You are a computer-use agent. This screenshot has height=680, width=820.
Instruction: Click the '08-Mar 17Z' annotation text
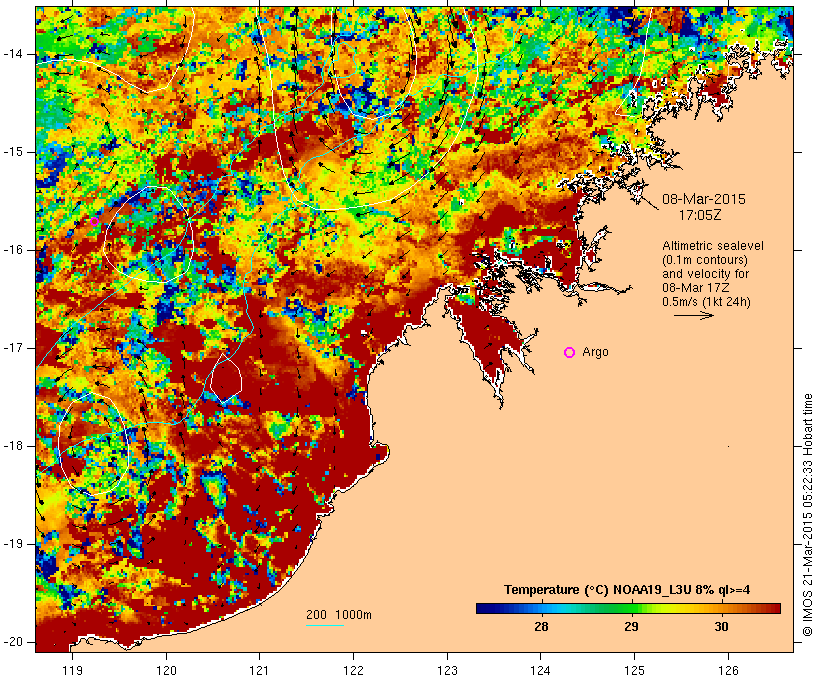coord(696,288)
